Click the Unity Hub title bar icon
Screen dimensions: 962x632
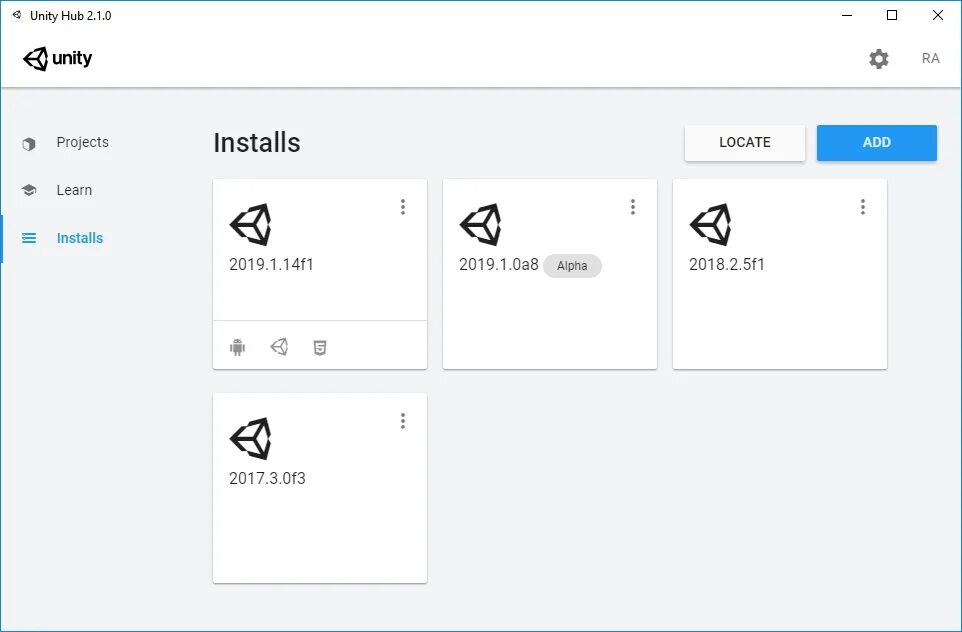[x=17, y=15]
